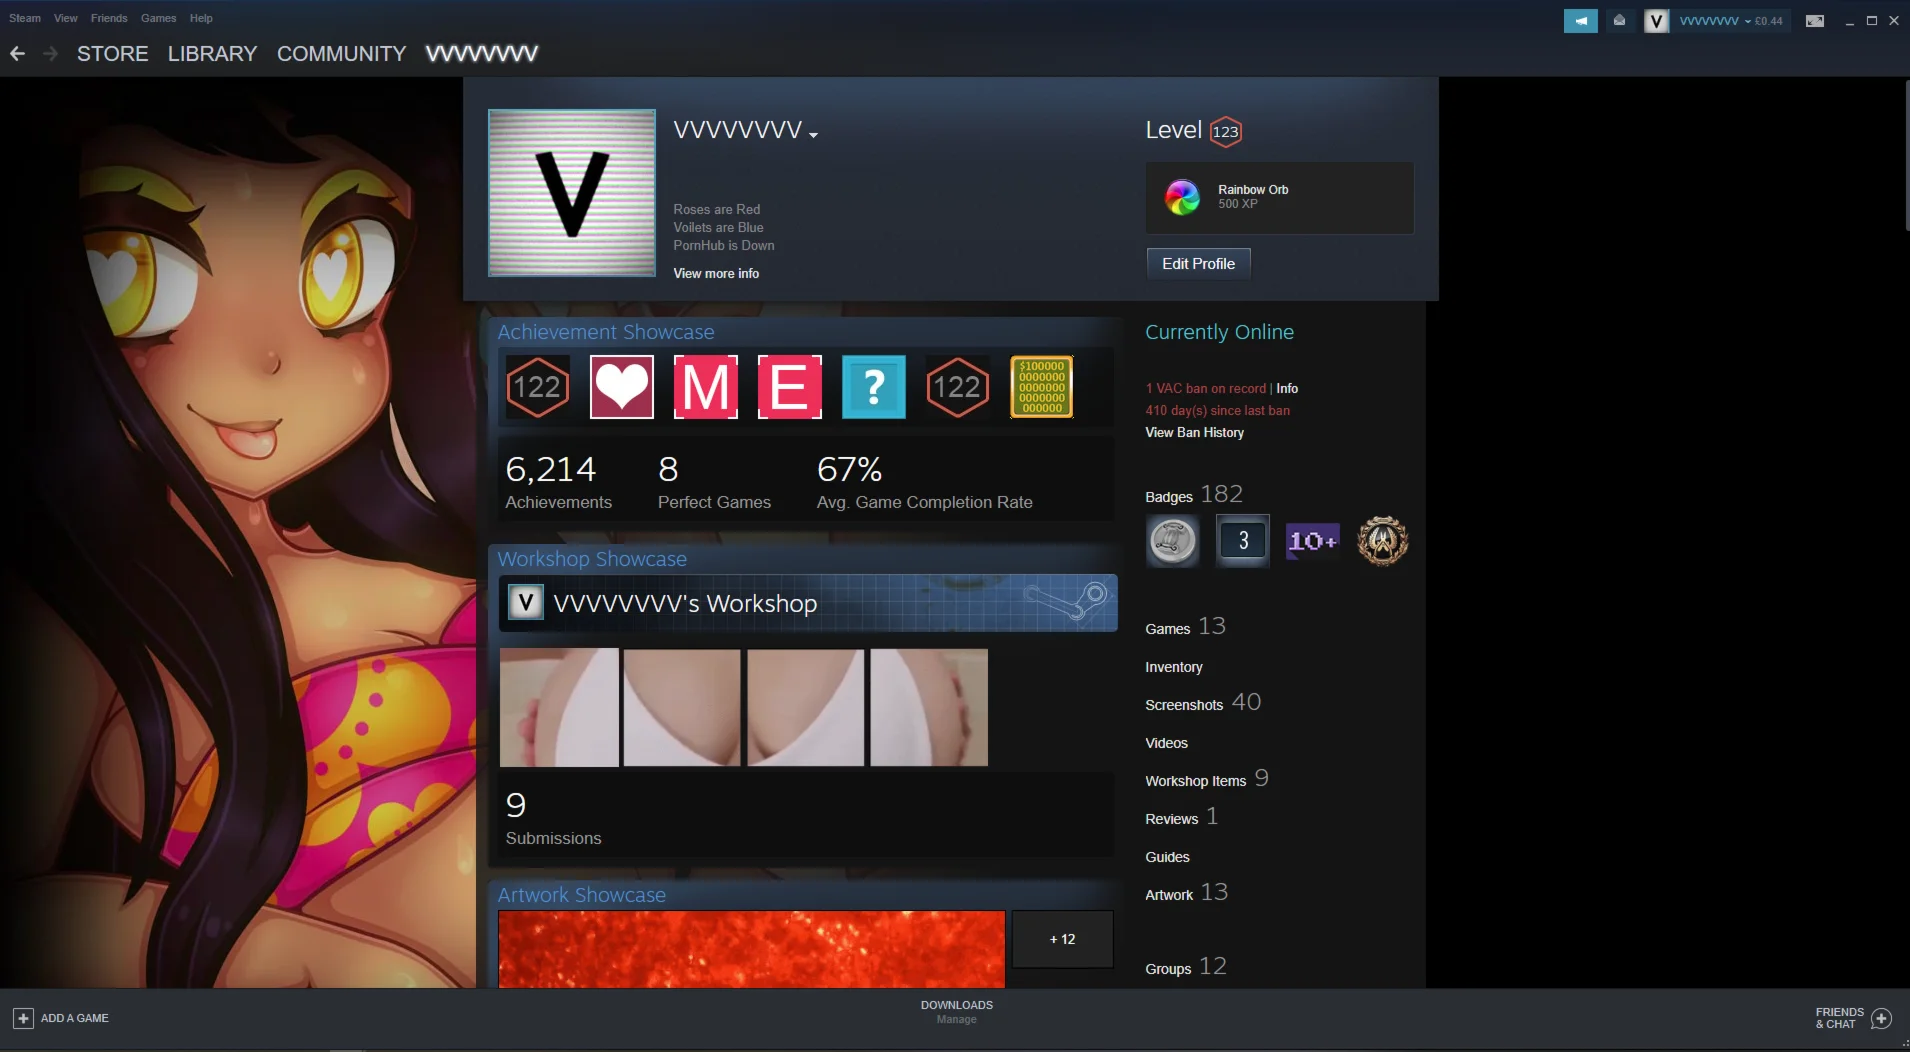The width and height of the screenshot is (1910, 1052).
Task: Open Big Picture mode icon
Action: point(1814,20)
